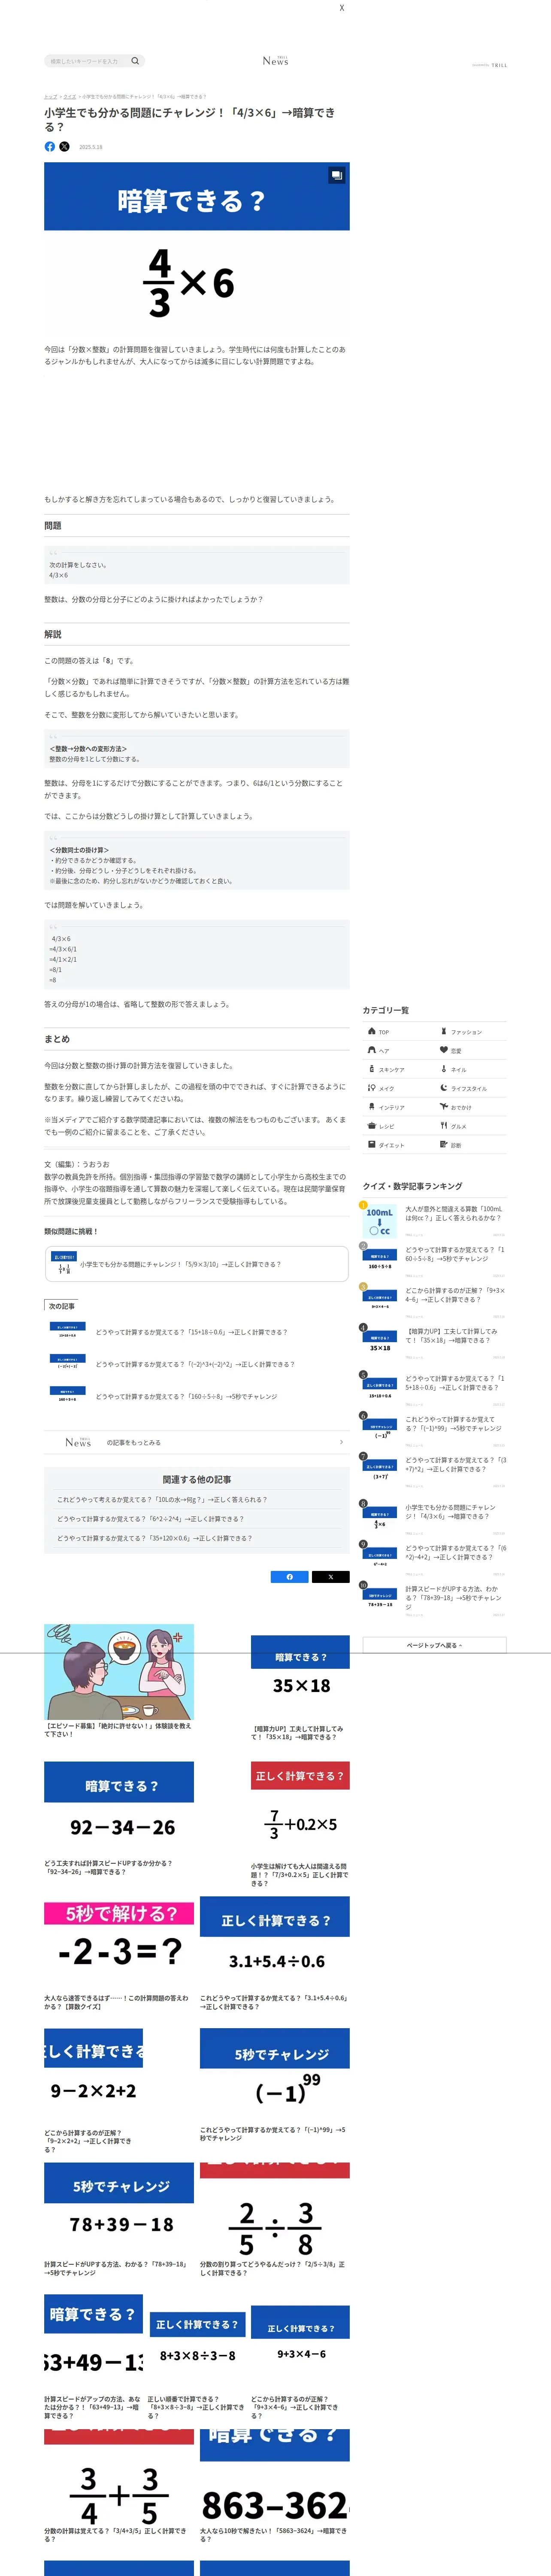Screen dimensions: 551x2576
Task: Open the restaurant illustration story card
Action: click(x=119, y=1681)
